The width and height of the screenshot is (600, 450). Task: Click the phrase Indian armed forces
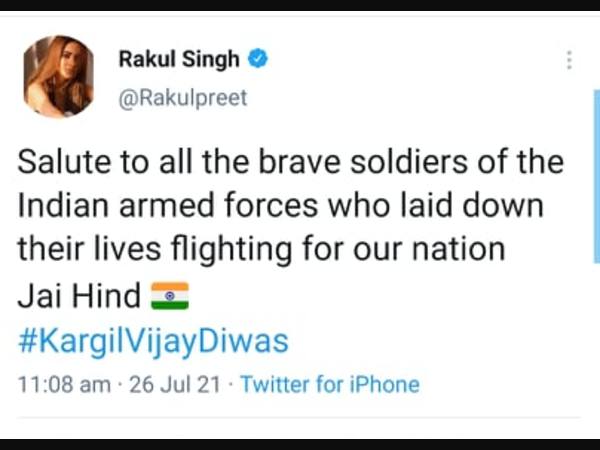click(x=168, y=206)
